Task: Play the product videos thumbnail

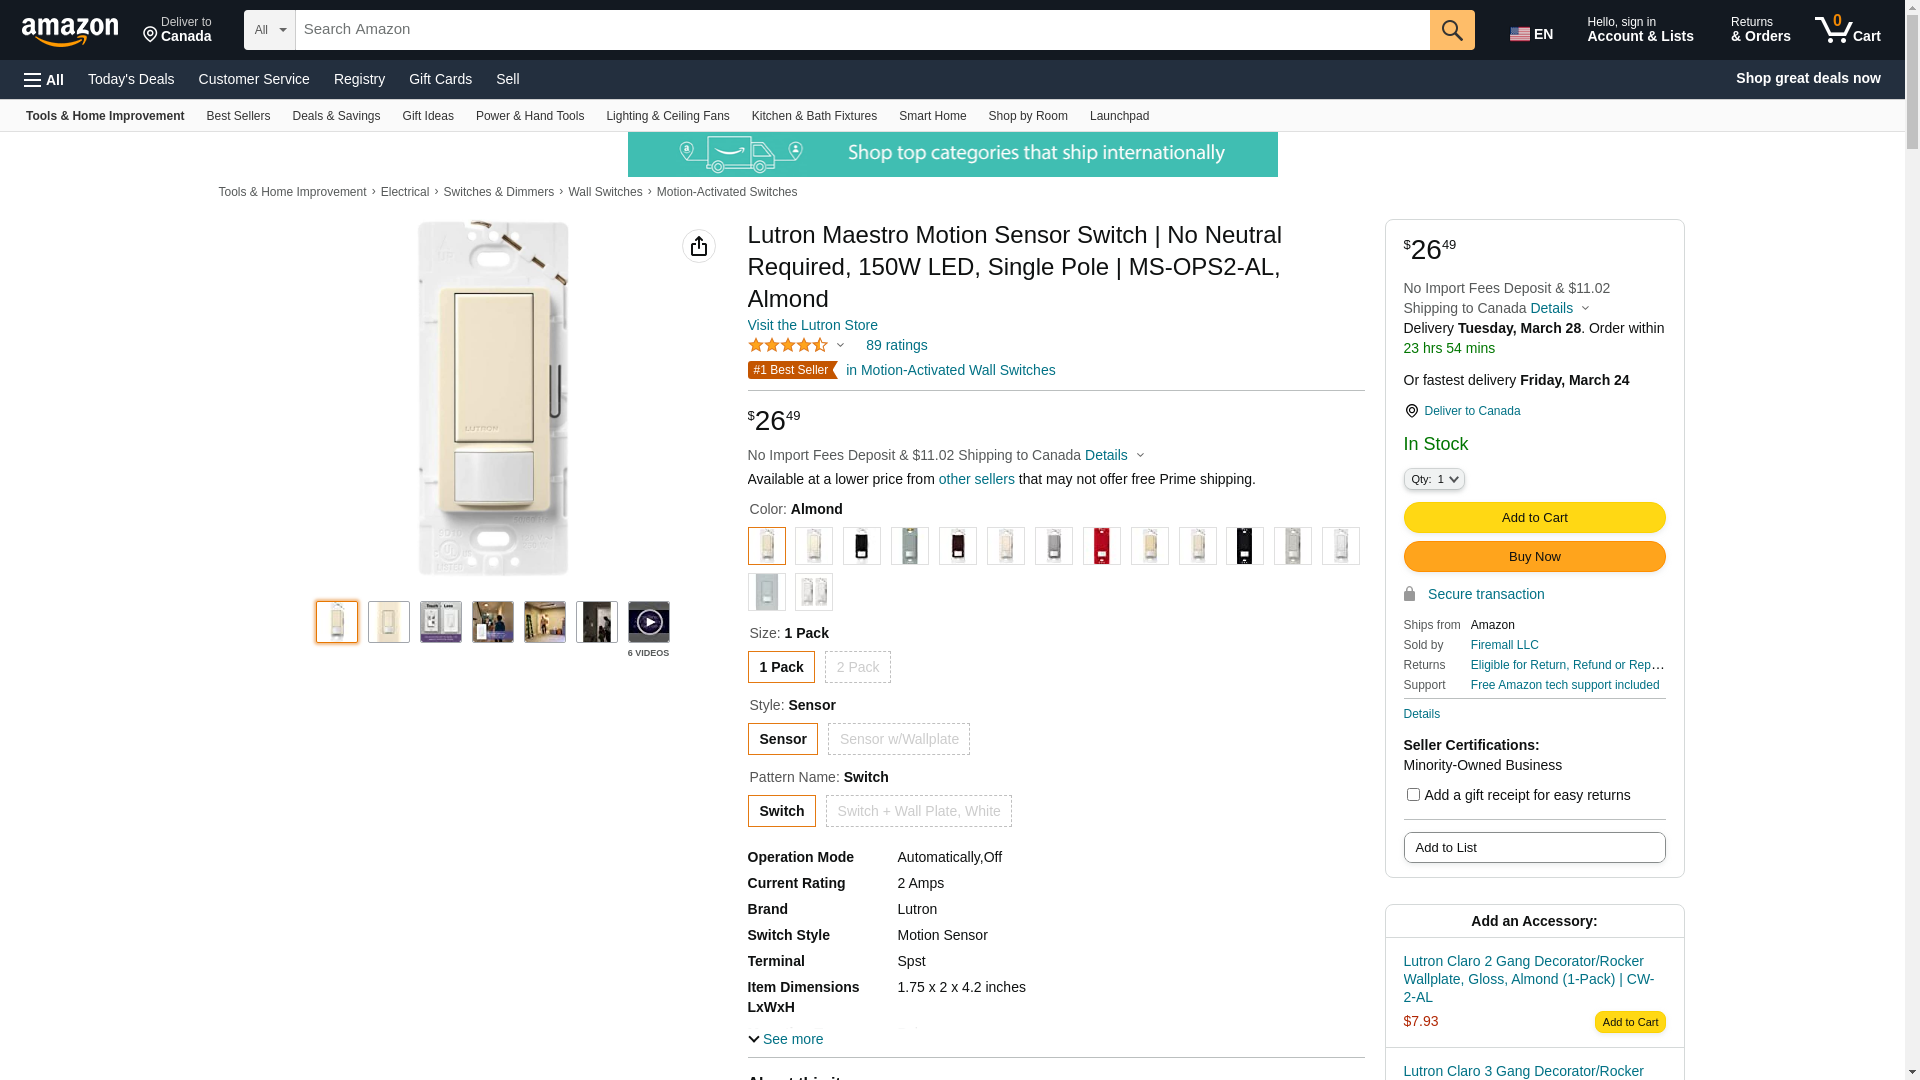Action: 648,622
